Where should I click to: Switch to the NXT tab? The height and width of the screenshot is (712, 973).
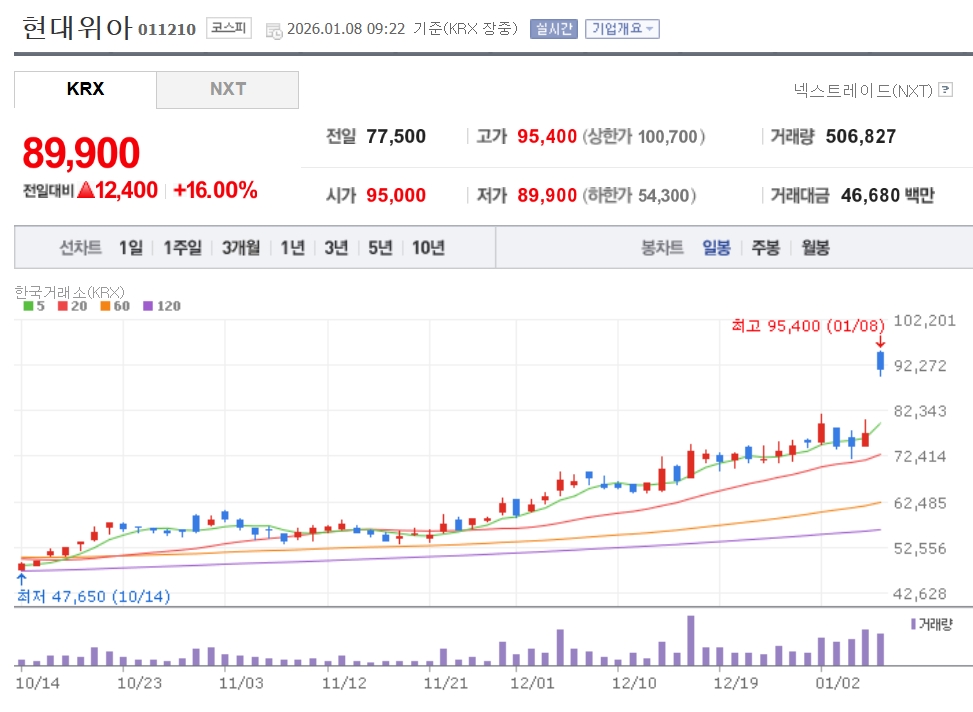pos(227,89)
